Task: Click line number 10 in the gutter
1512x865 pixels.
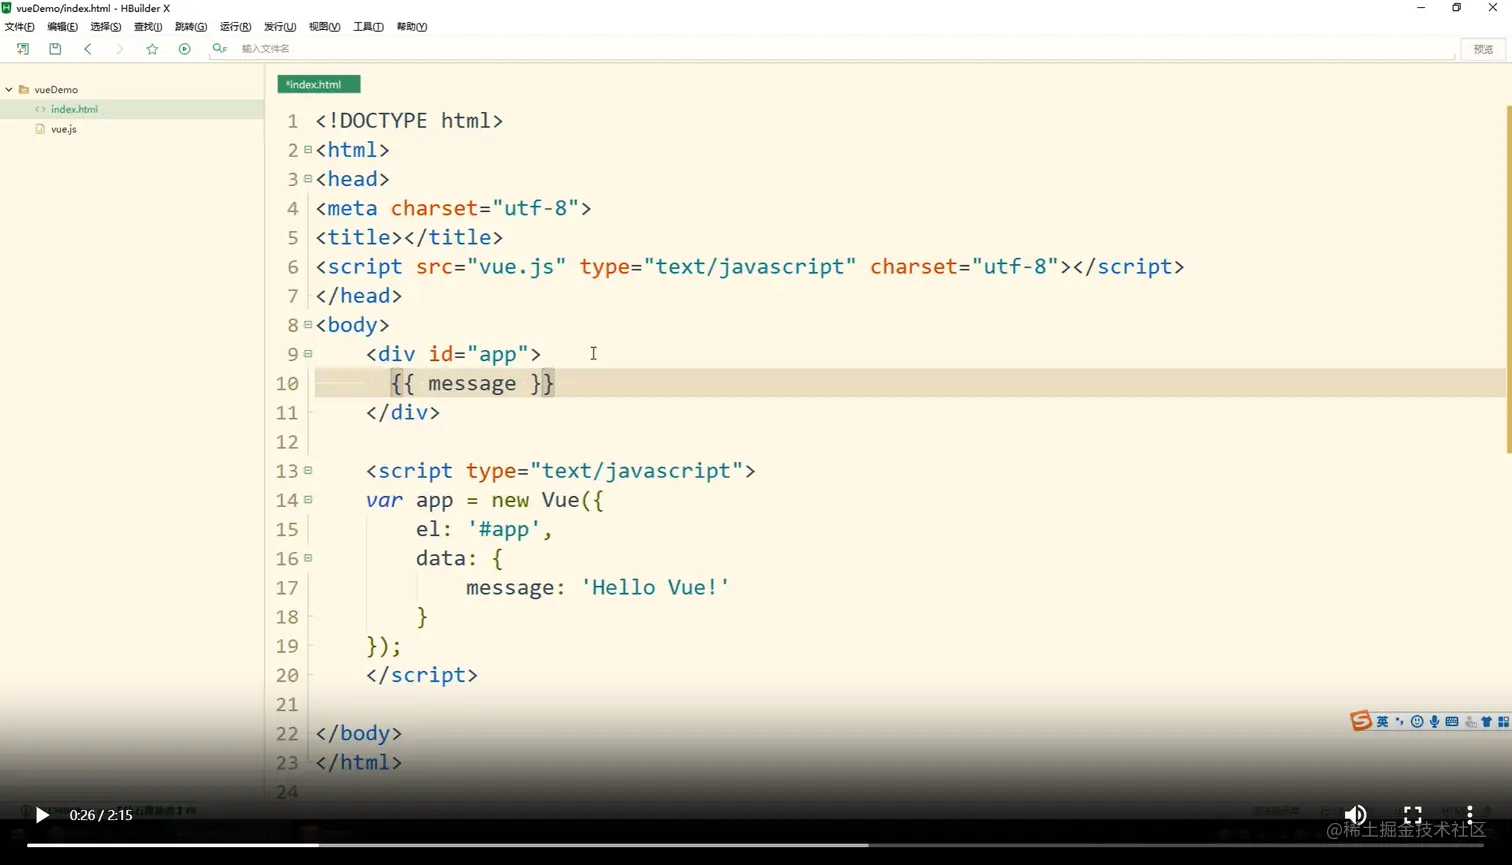Action: coord(287,384)
